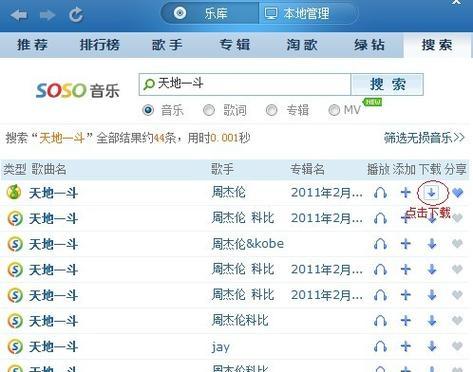The image size is (473, 372).
Task: Go back with the left arrow button
Action: pyautogui.click(x=19, y=15)
